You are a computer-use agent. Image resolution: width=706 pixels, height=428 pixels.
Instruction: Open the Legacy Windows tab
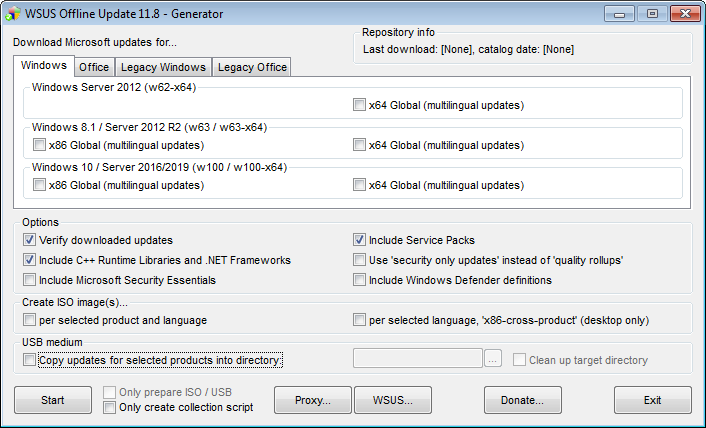(163, 67)
